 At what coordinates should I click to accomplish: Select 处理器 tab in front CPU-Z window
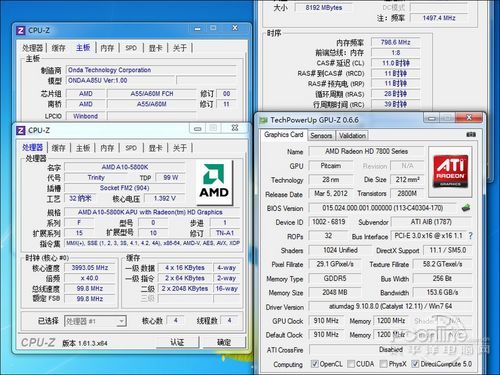click(33, 147)
